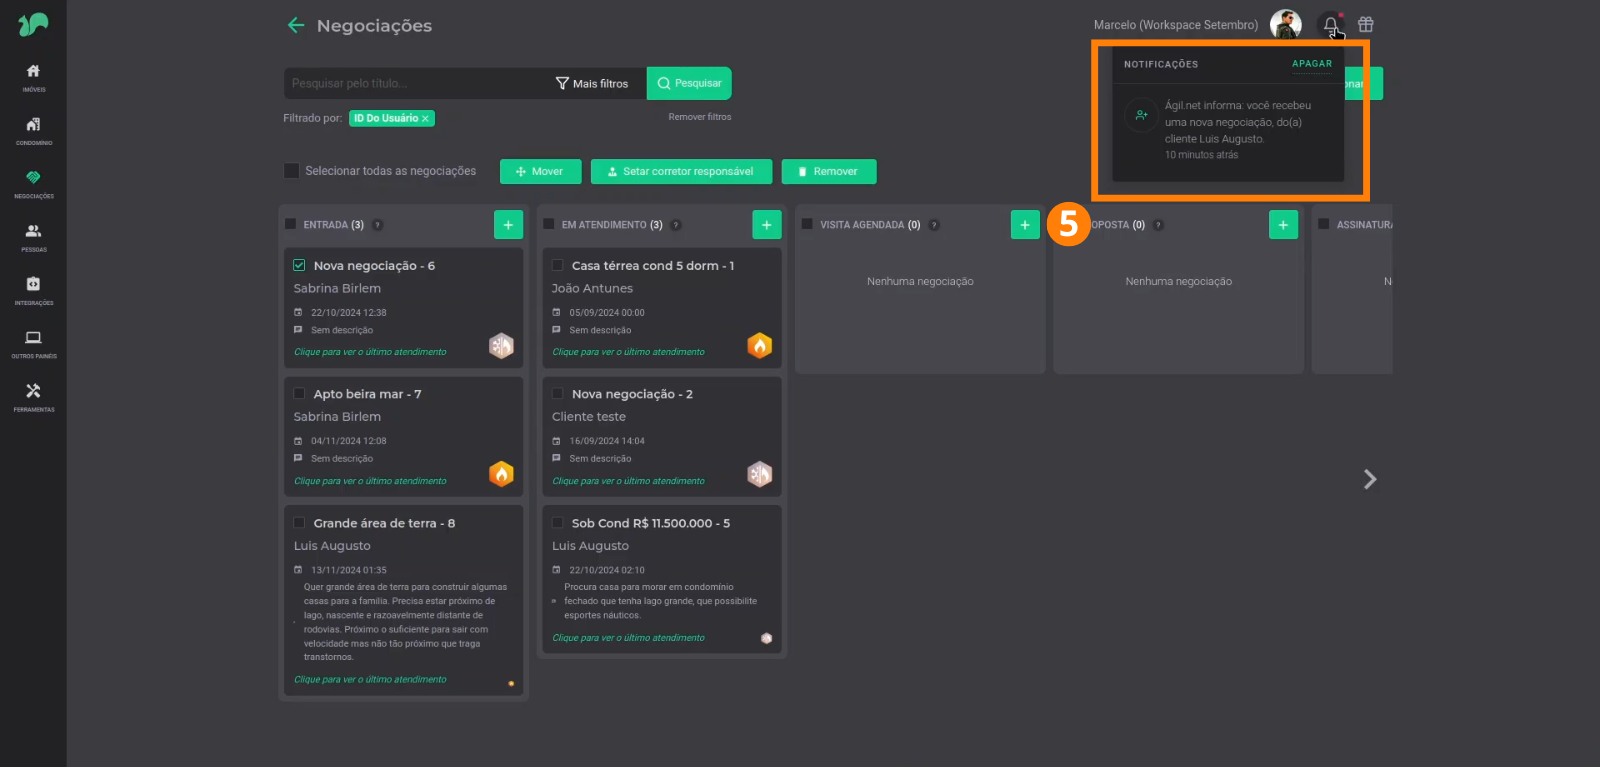Open the gift icon in header
This screenshot has width=1600, height=767.
click(x=1365, y=25)
